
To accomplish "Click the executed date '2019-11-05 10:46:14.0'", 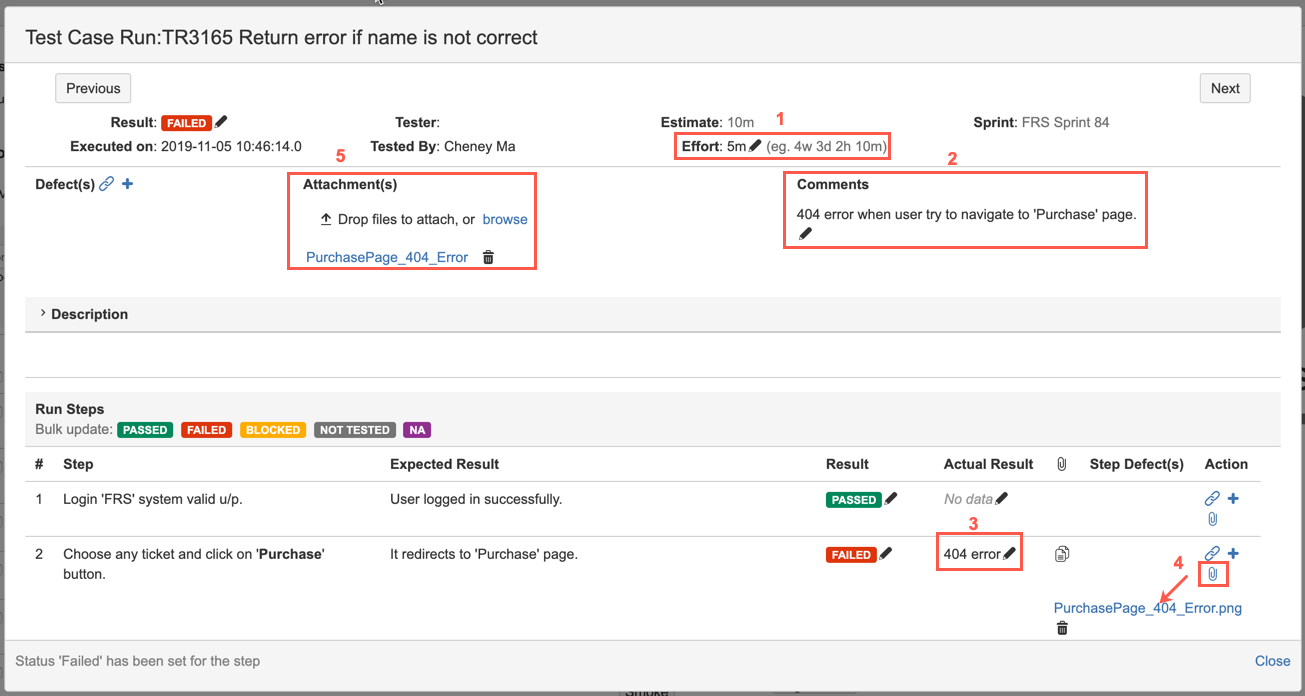I will point(231,146).
